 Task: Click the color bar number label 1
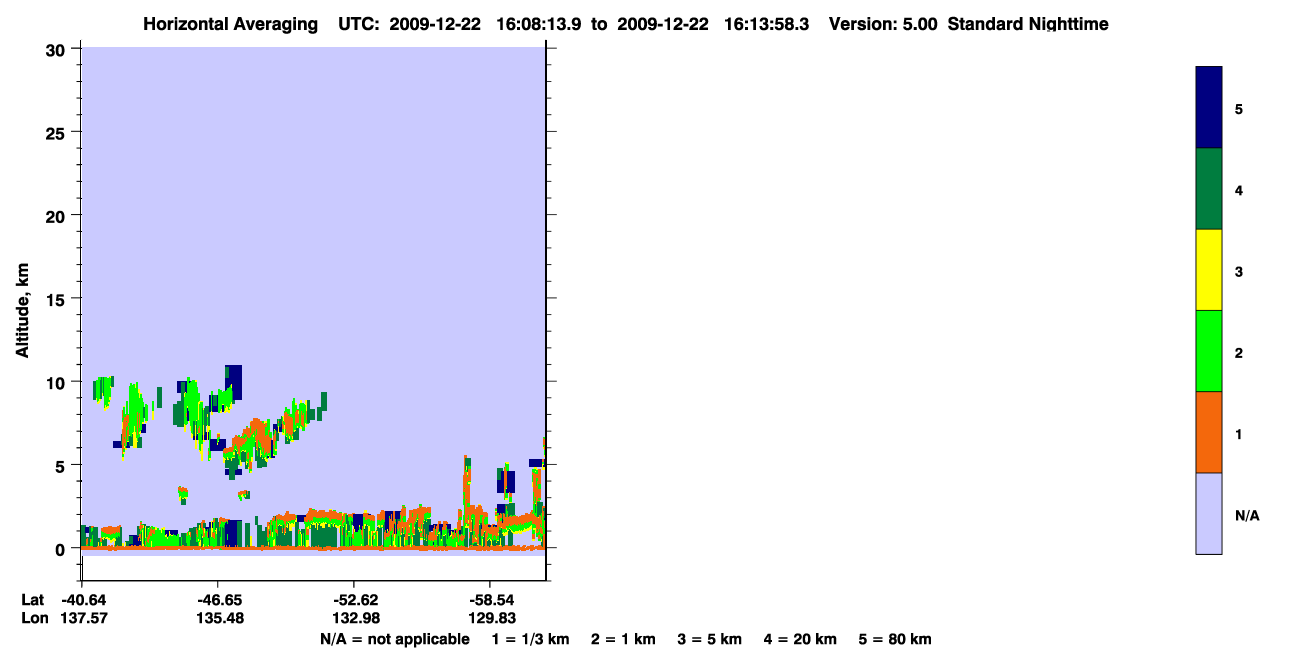point(1239,434)
